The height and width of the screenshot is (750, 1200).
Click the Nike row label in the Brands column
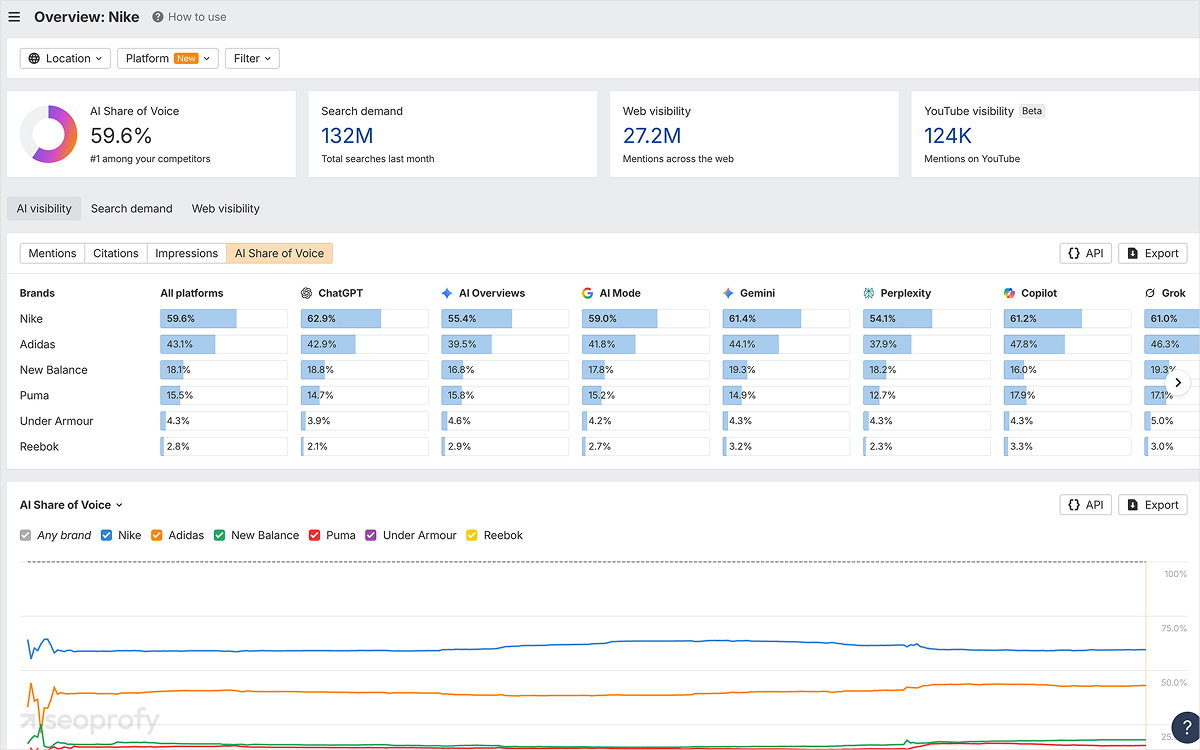click(x=31, y=319)
